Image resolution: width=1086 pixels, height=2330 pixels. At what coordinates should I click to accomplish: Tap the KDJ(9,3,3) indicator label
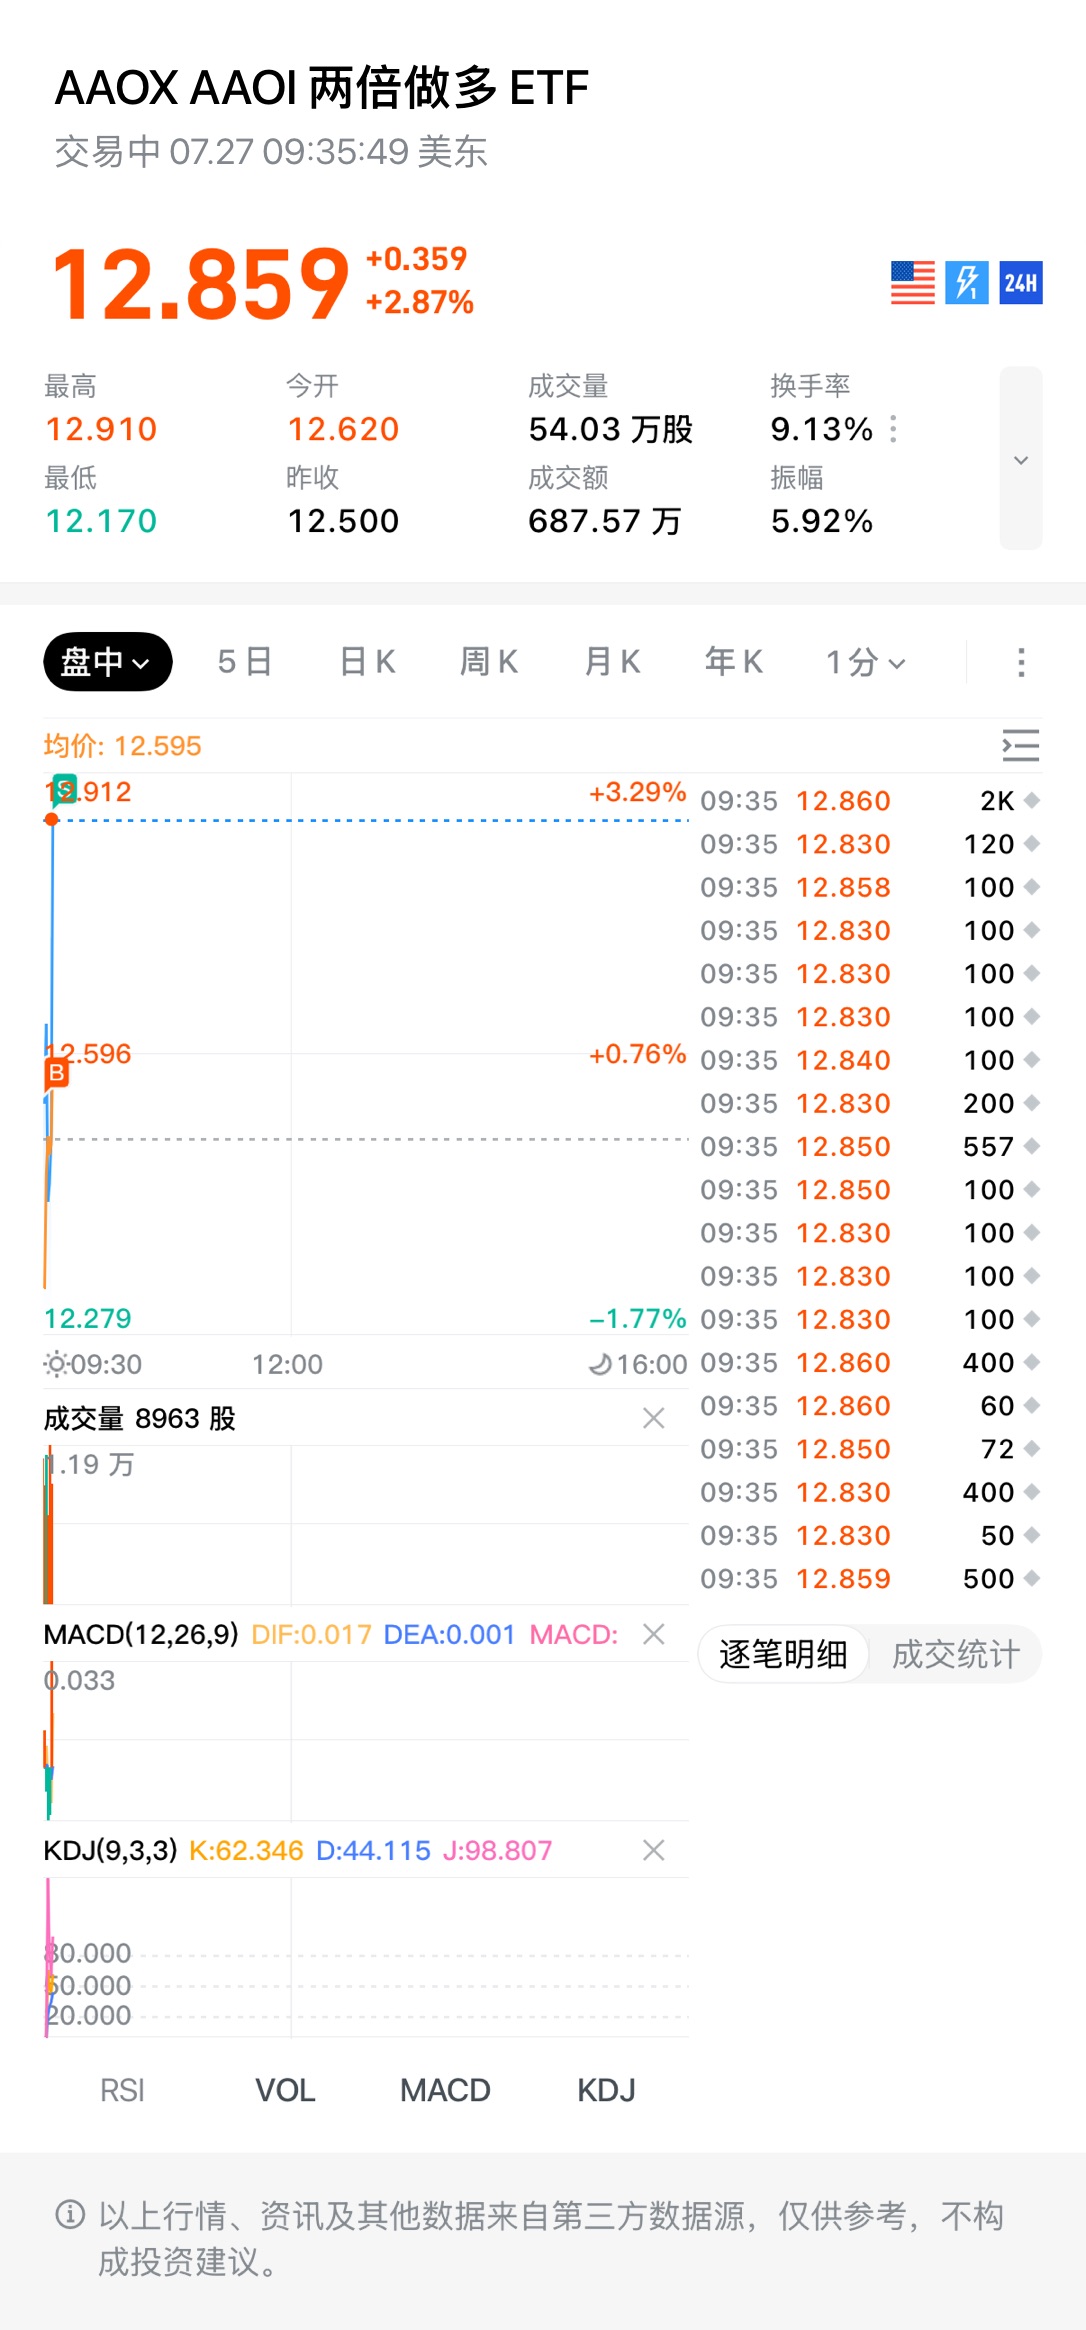tap(110, 1850)
